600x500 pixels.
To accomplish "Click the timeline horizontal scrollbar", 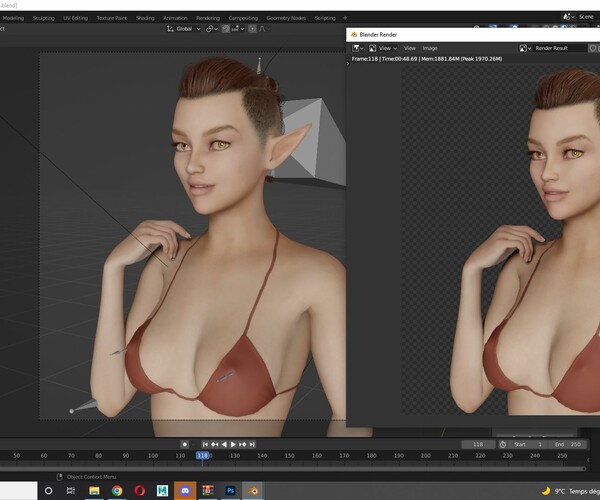I will (x=293, y=468).
